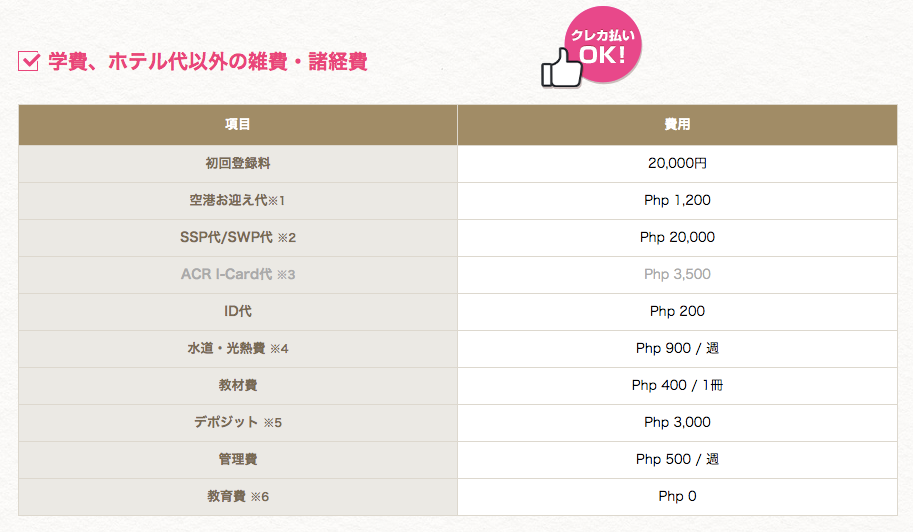Screen dimensions: 913x532
Task: Click the section heading 学費、ホテル代以外の雑費・諸経費
Action: (208, 61)
